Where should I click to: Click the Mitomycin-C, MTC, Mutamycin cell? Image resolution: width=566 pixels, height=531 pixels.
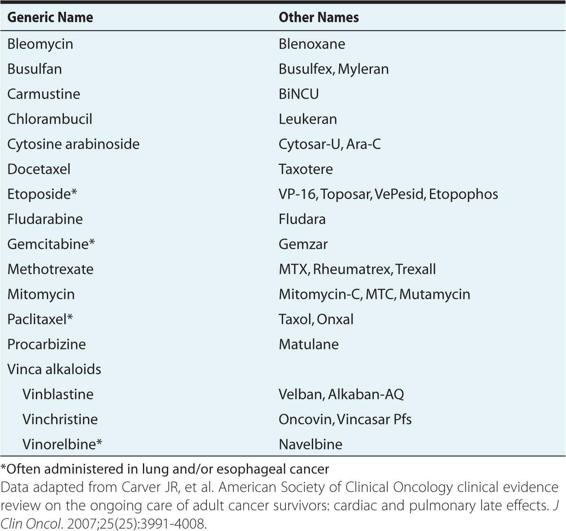coord(374,294)
